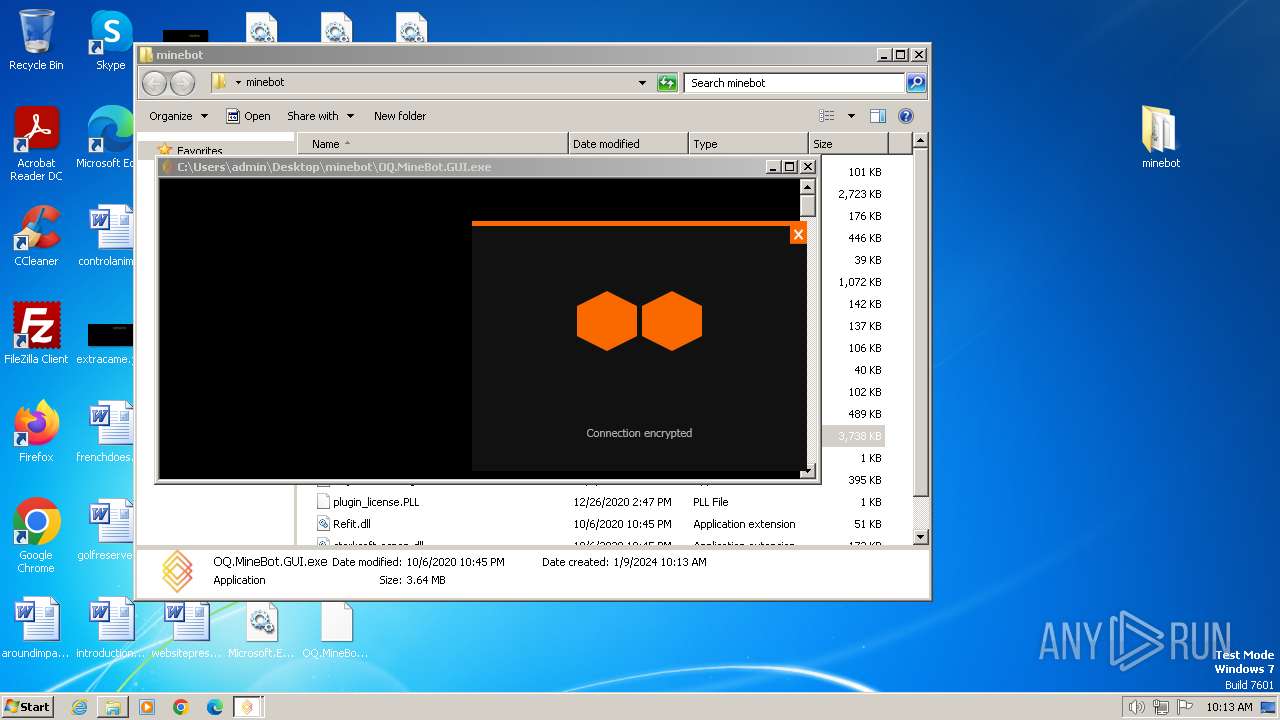Image resolution: width=1280 pixels, height=720 pixels.
Task: Open Recycle Bin on desktop
Action: click(x=36, y=40)
